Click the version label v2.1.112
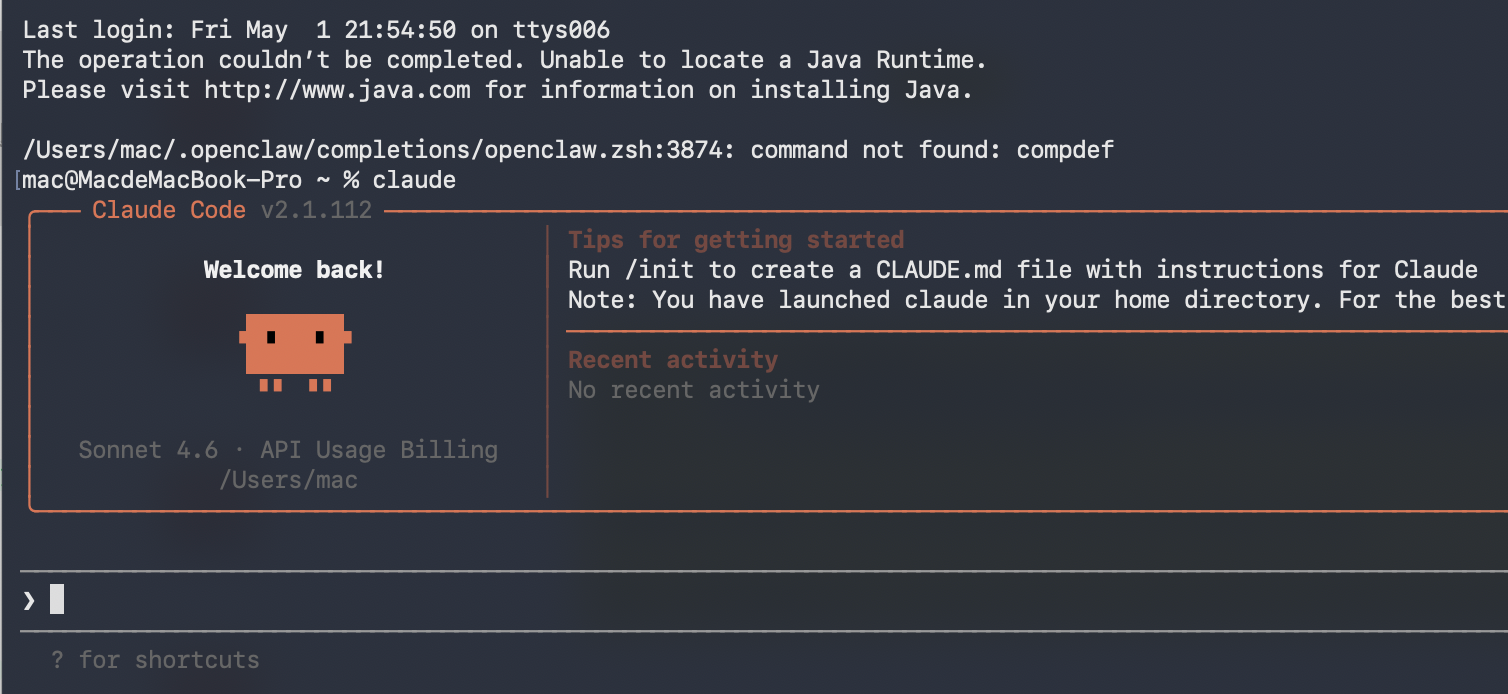This screenshot has width=1508, height=694. (316, 210)
